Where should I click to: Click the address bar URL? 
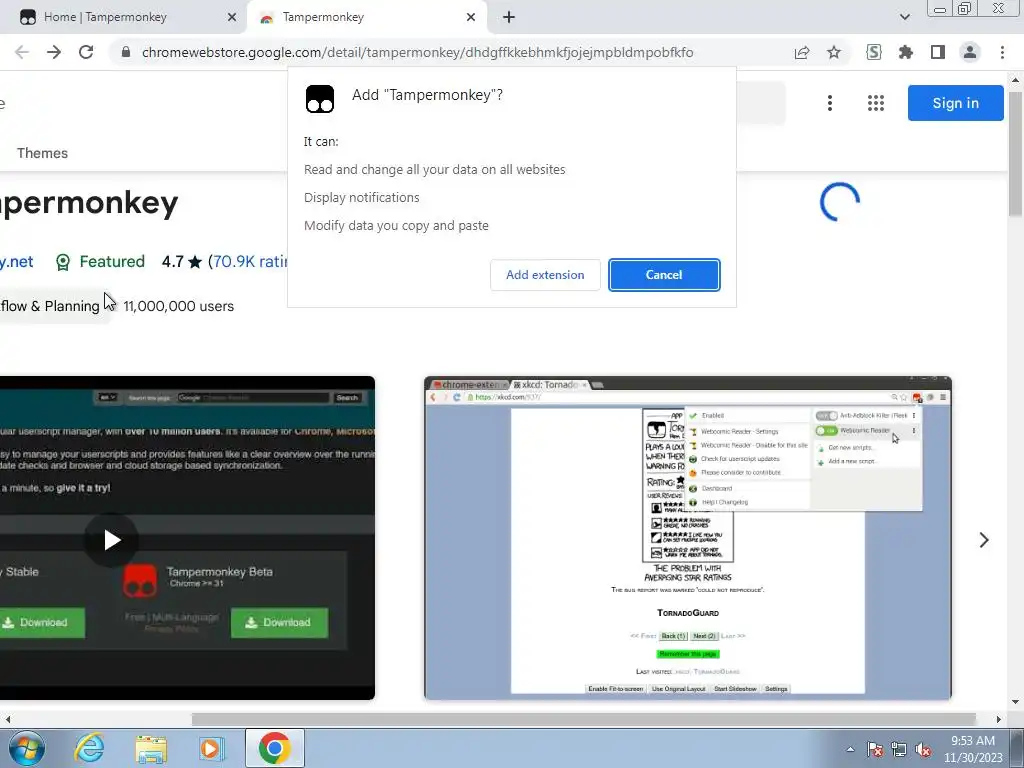point(417,52)
